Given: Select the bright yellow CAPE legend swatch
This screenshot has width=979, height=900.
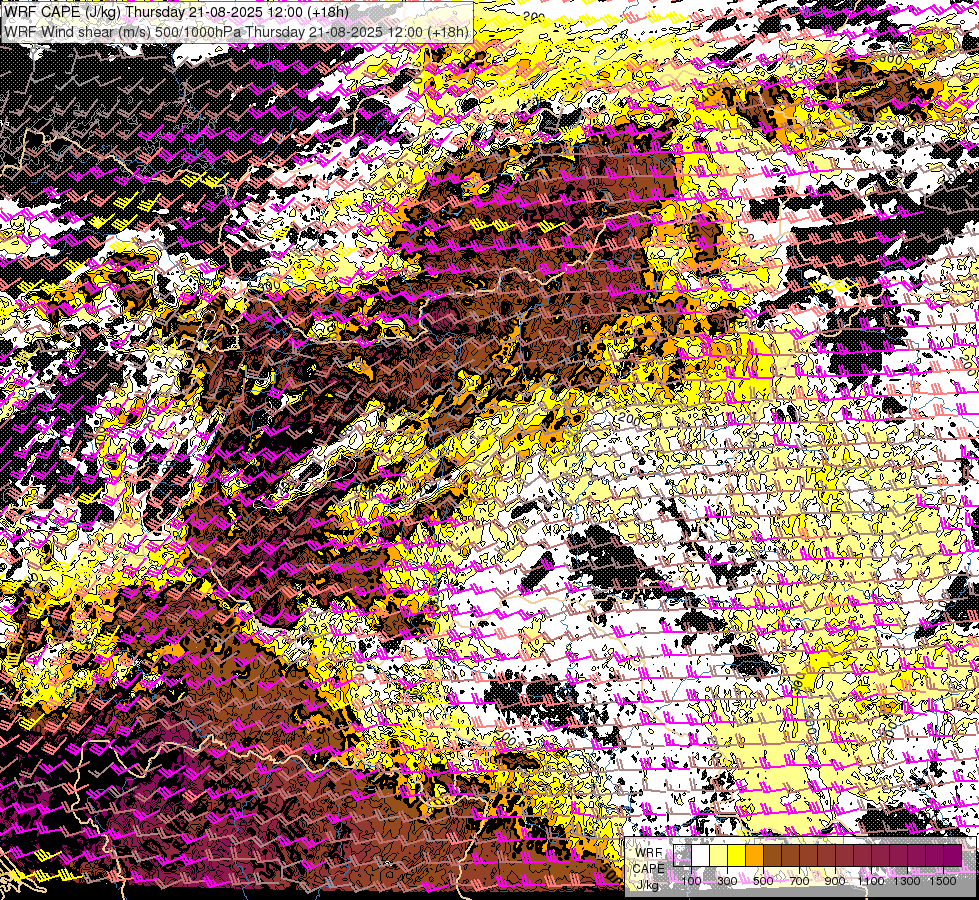Looking at the screenshot, I should click(x=736, y=855).
